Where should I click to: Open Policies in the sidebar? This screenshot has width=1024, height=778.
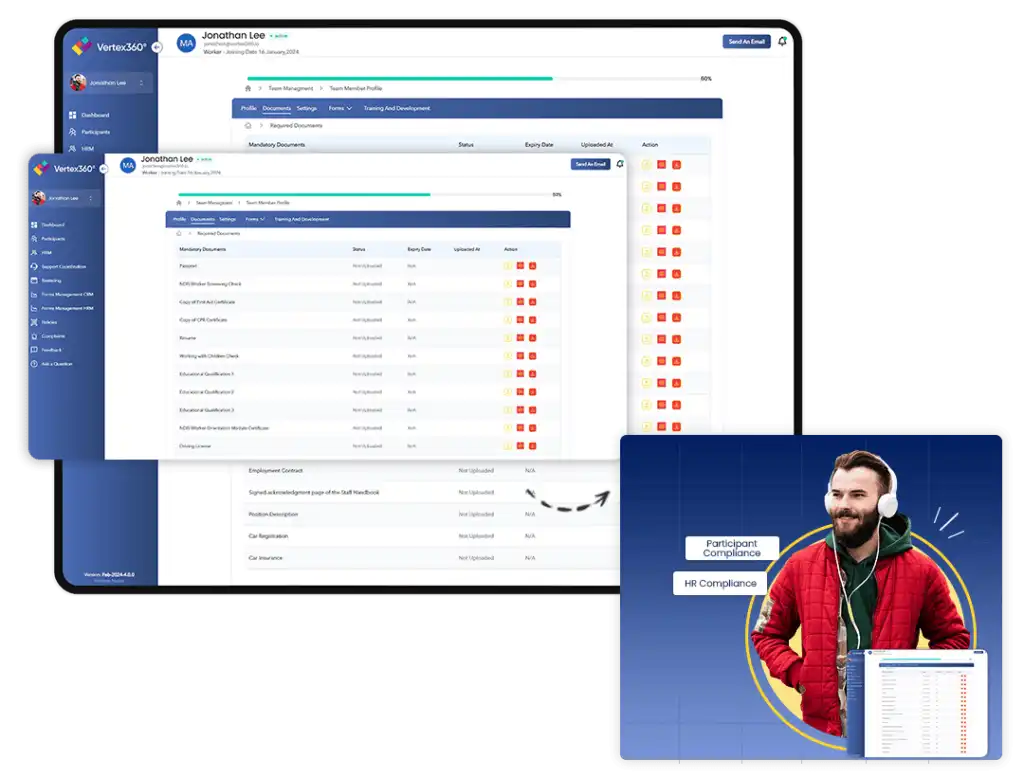(51, 322)
